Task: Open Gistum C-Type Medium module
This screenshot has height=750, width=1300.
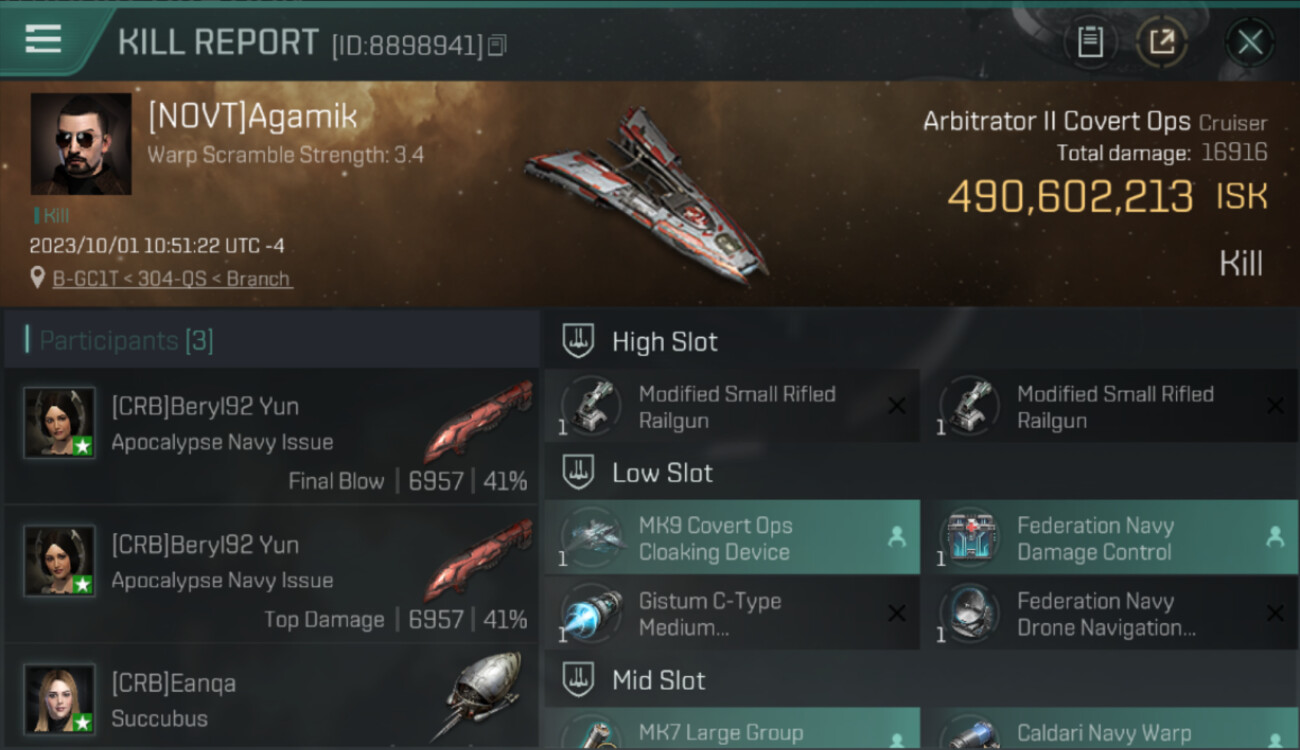Action: coord(732,614)
